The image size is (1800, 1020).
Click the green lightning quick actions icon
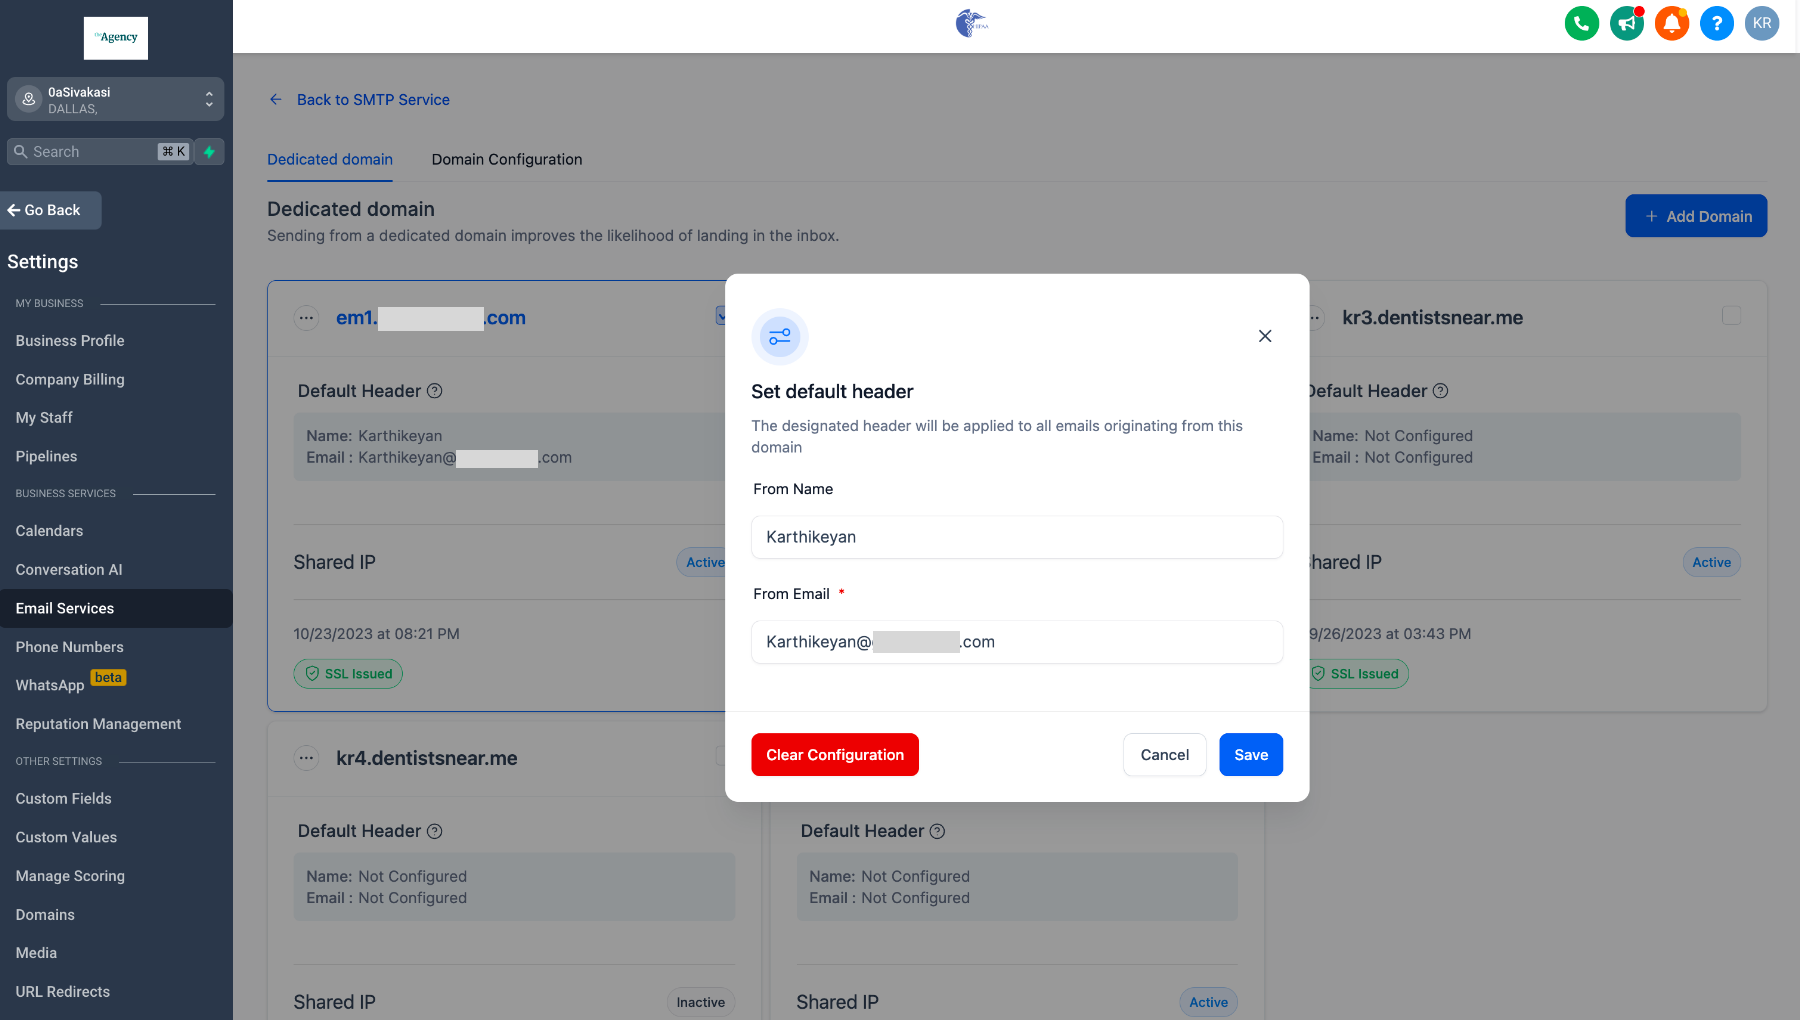(209, 152)
